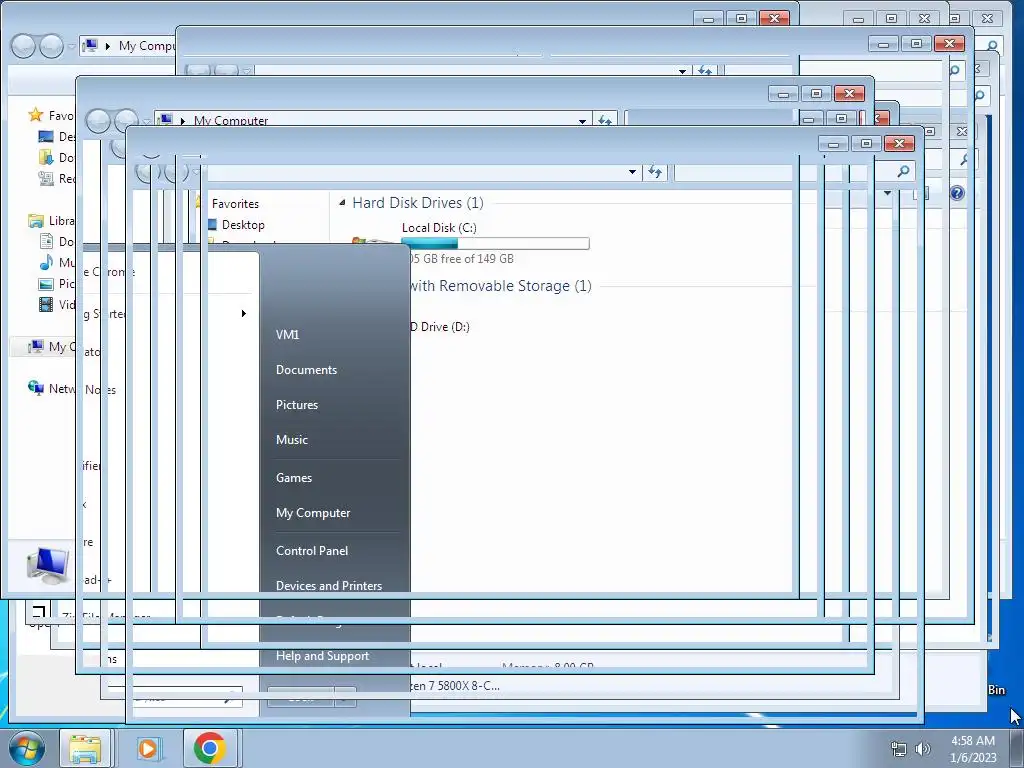Refresh the front Explorer window
Screen dimensions: 1024x768
(654, 172)
